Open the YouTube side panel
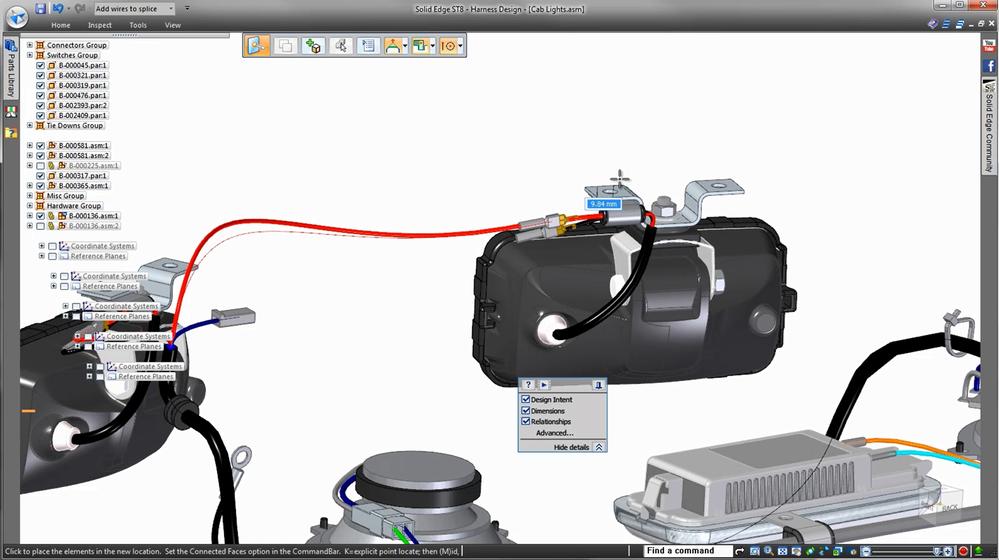This screenshot has width=999, height=560. coord(989,46)
